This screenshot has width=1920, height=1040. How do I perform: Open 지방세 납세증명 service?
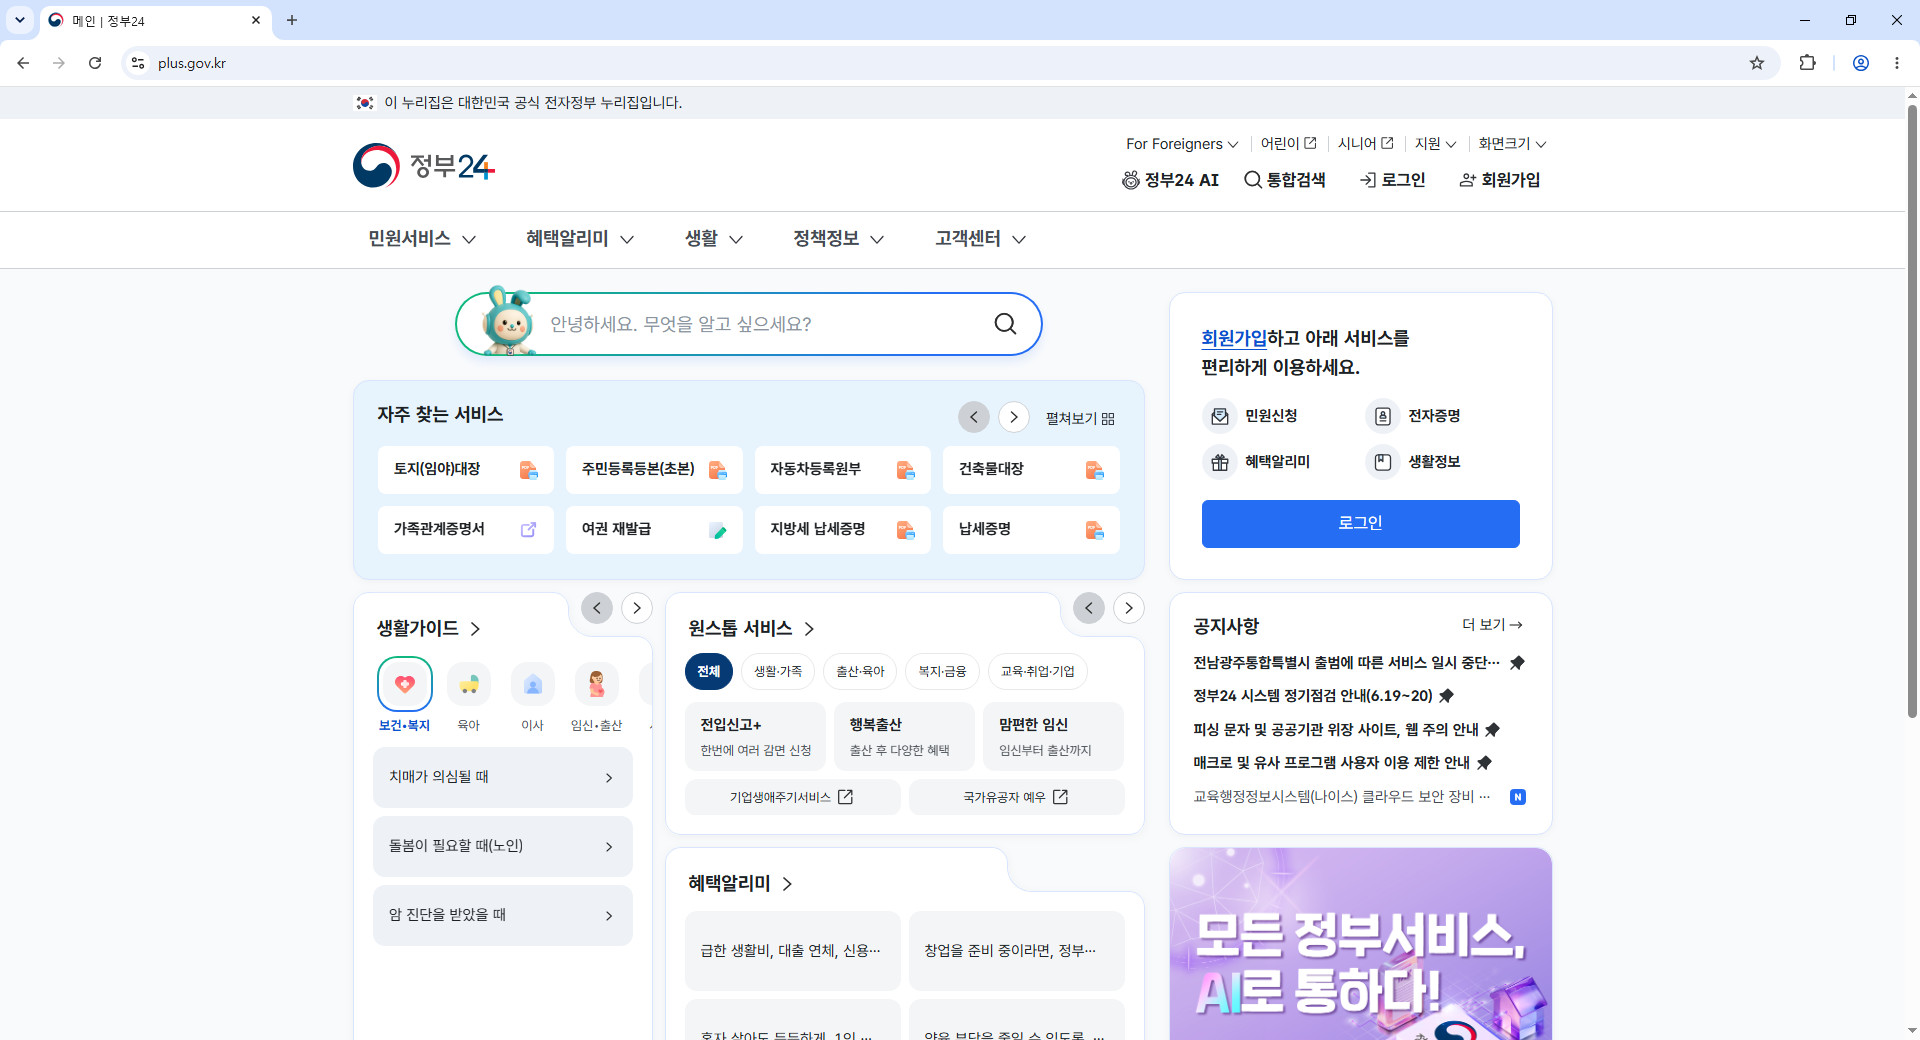(x=843, y=530)
